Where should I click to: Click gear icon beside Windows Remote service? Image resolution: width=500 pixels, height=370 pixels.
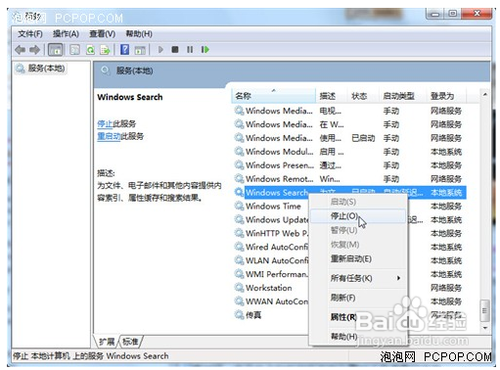[239, 179]
